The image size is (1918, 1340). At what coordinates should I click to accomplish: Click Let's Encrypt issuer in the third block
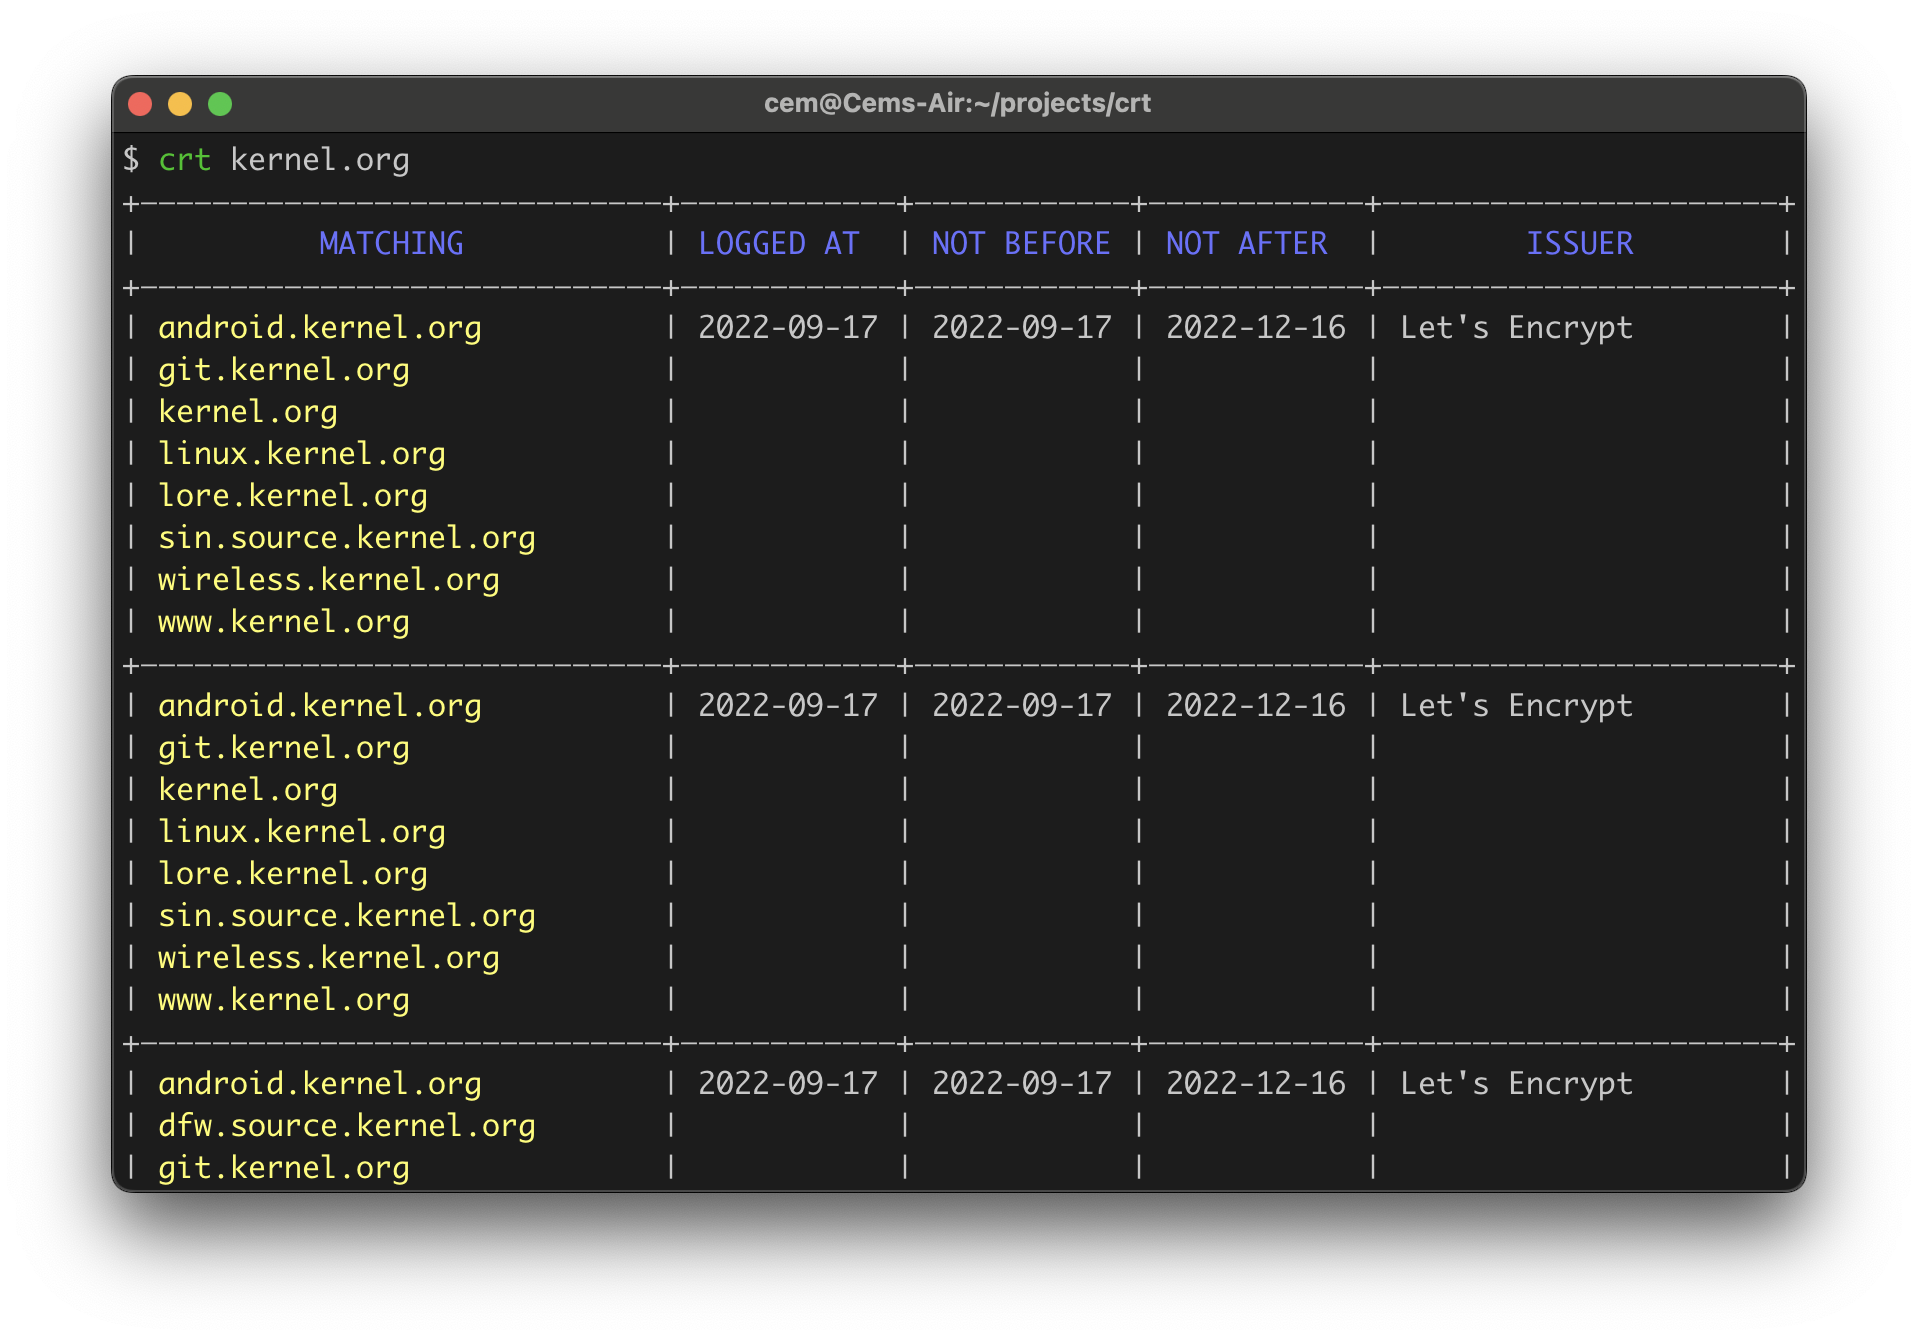point(1517,1084)
